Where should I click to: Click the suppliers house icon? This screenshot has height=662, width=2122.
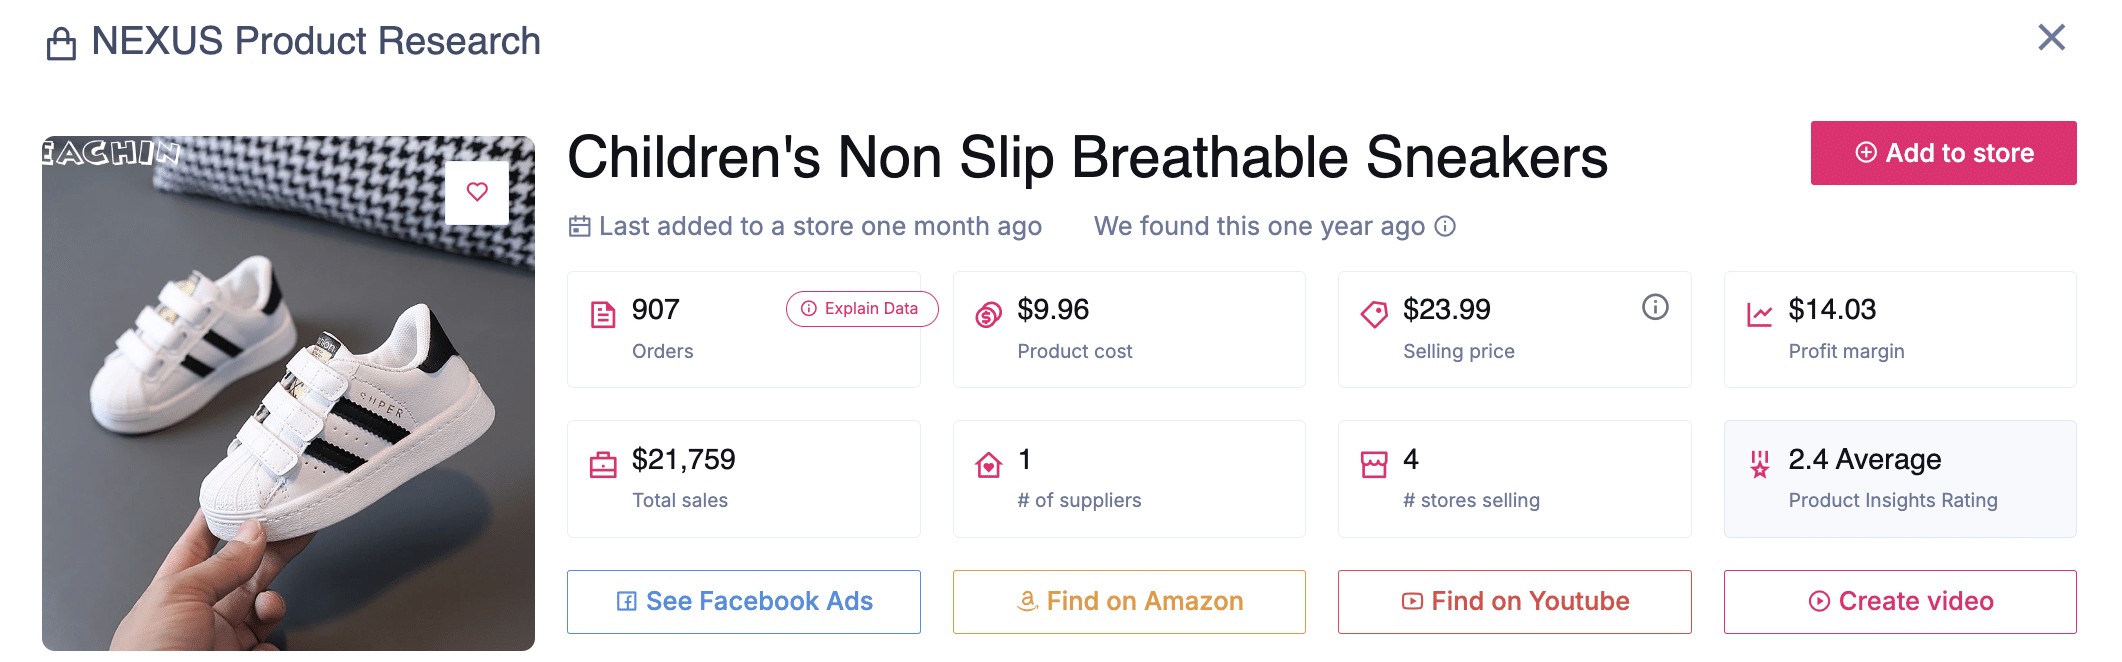point(988,465)
